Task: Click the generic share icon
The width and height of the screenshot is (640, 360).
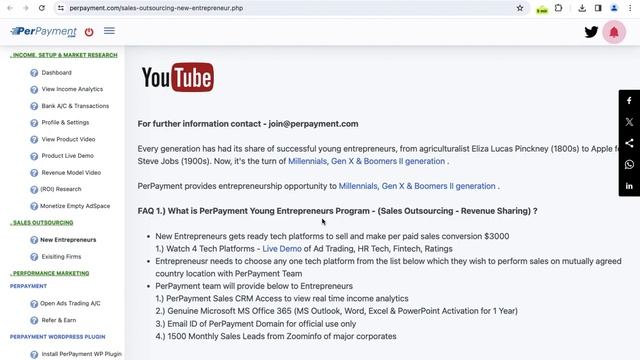Action: pos(629,143)
